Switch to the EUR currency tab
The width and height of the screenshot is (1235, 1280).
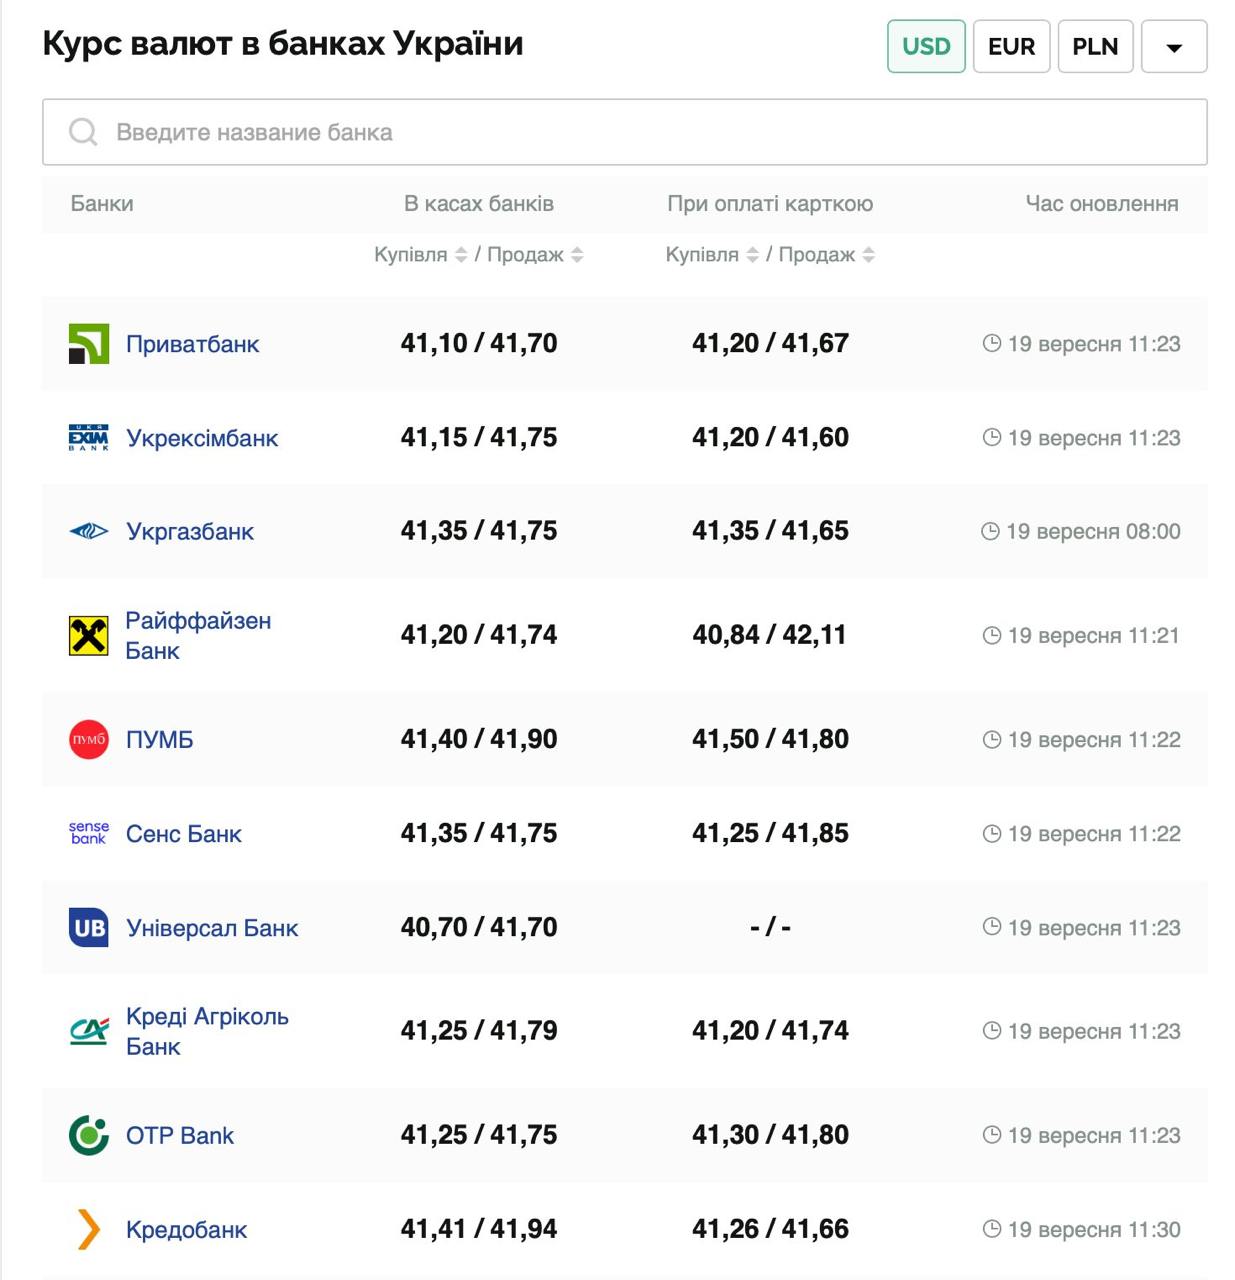[1011, 46]
